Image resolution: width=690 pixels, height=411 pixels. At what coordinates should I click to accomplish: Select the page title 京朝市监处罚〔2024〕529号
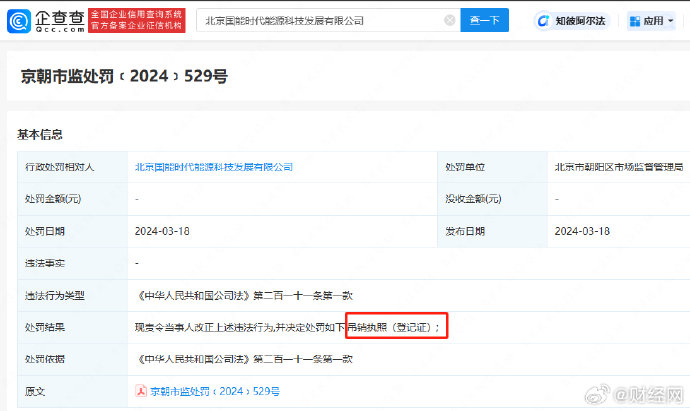point(124,76)
